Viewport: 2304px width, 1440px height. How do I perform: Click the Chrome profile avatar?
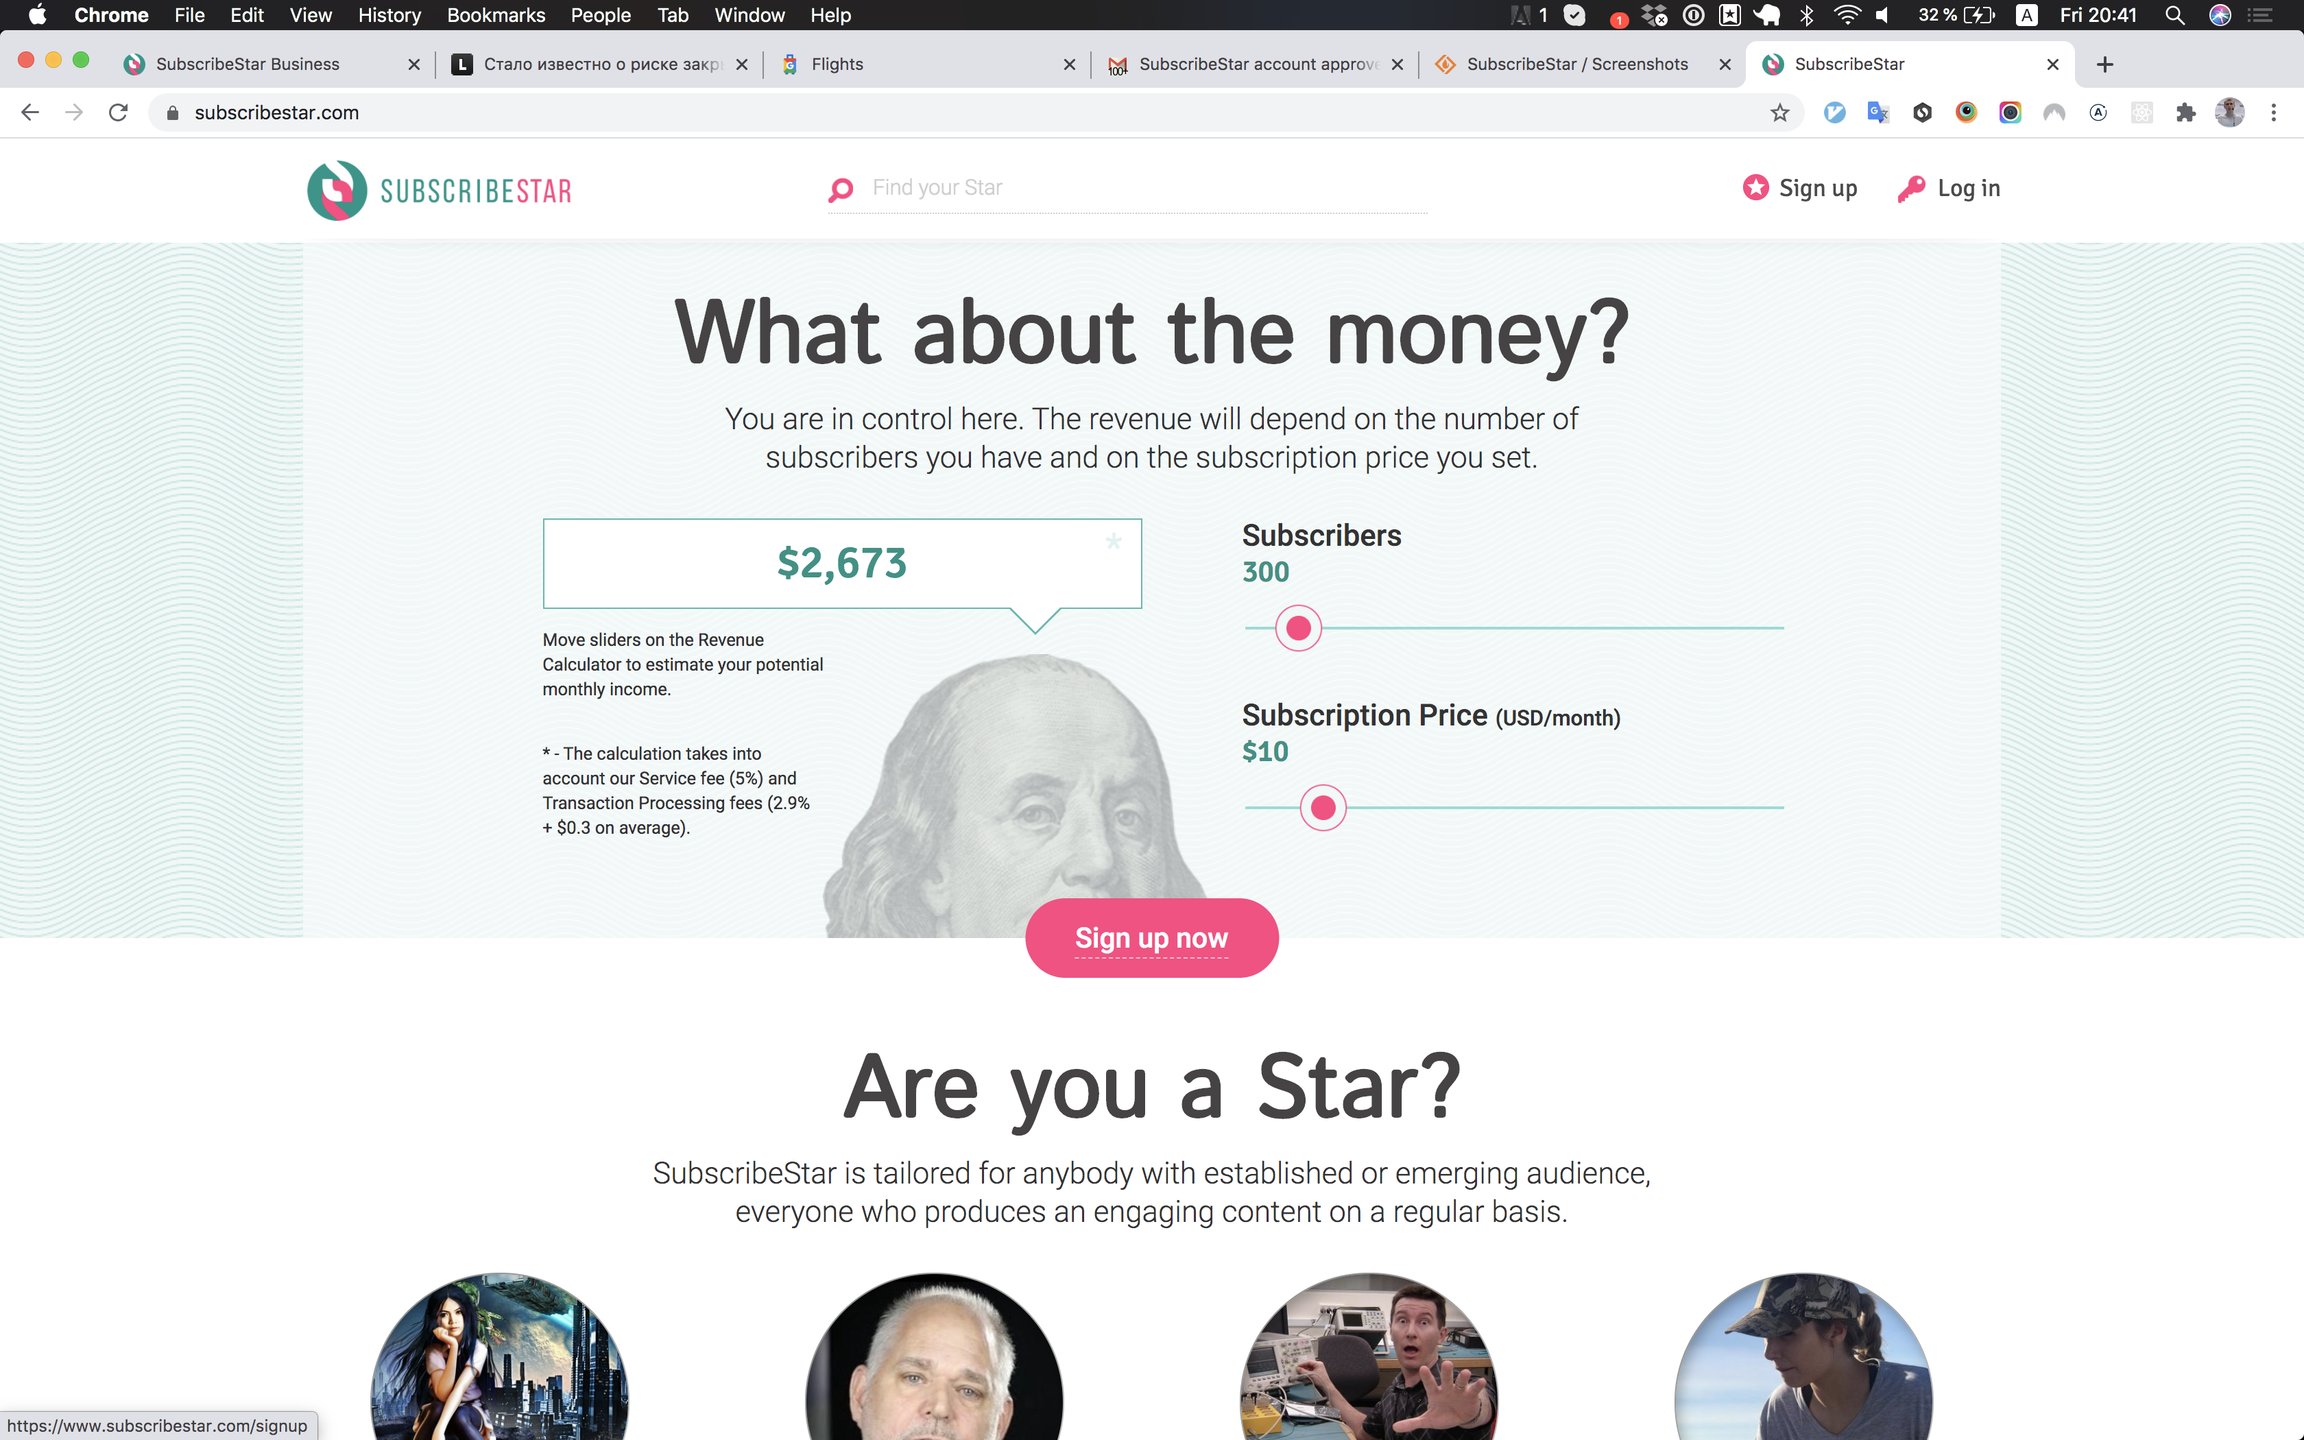[2229, 113]
